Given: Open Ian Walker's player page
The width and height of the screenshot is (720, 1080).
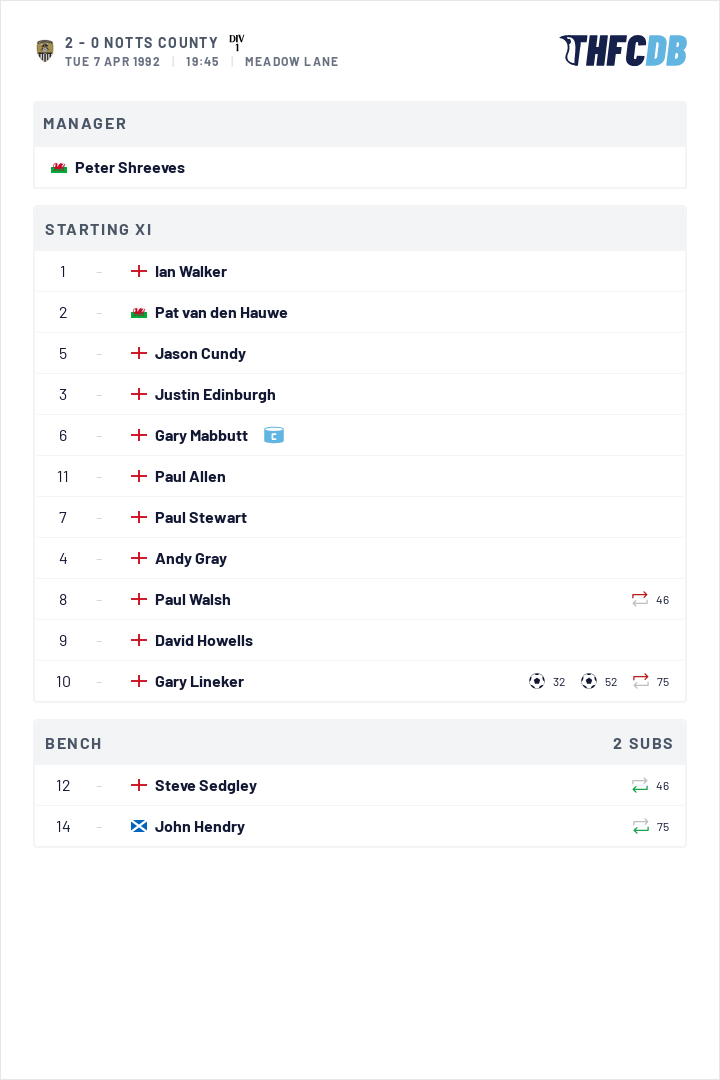Looking at the screenshot, I should click(x=191, y=271).
